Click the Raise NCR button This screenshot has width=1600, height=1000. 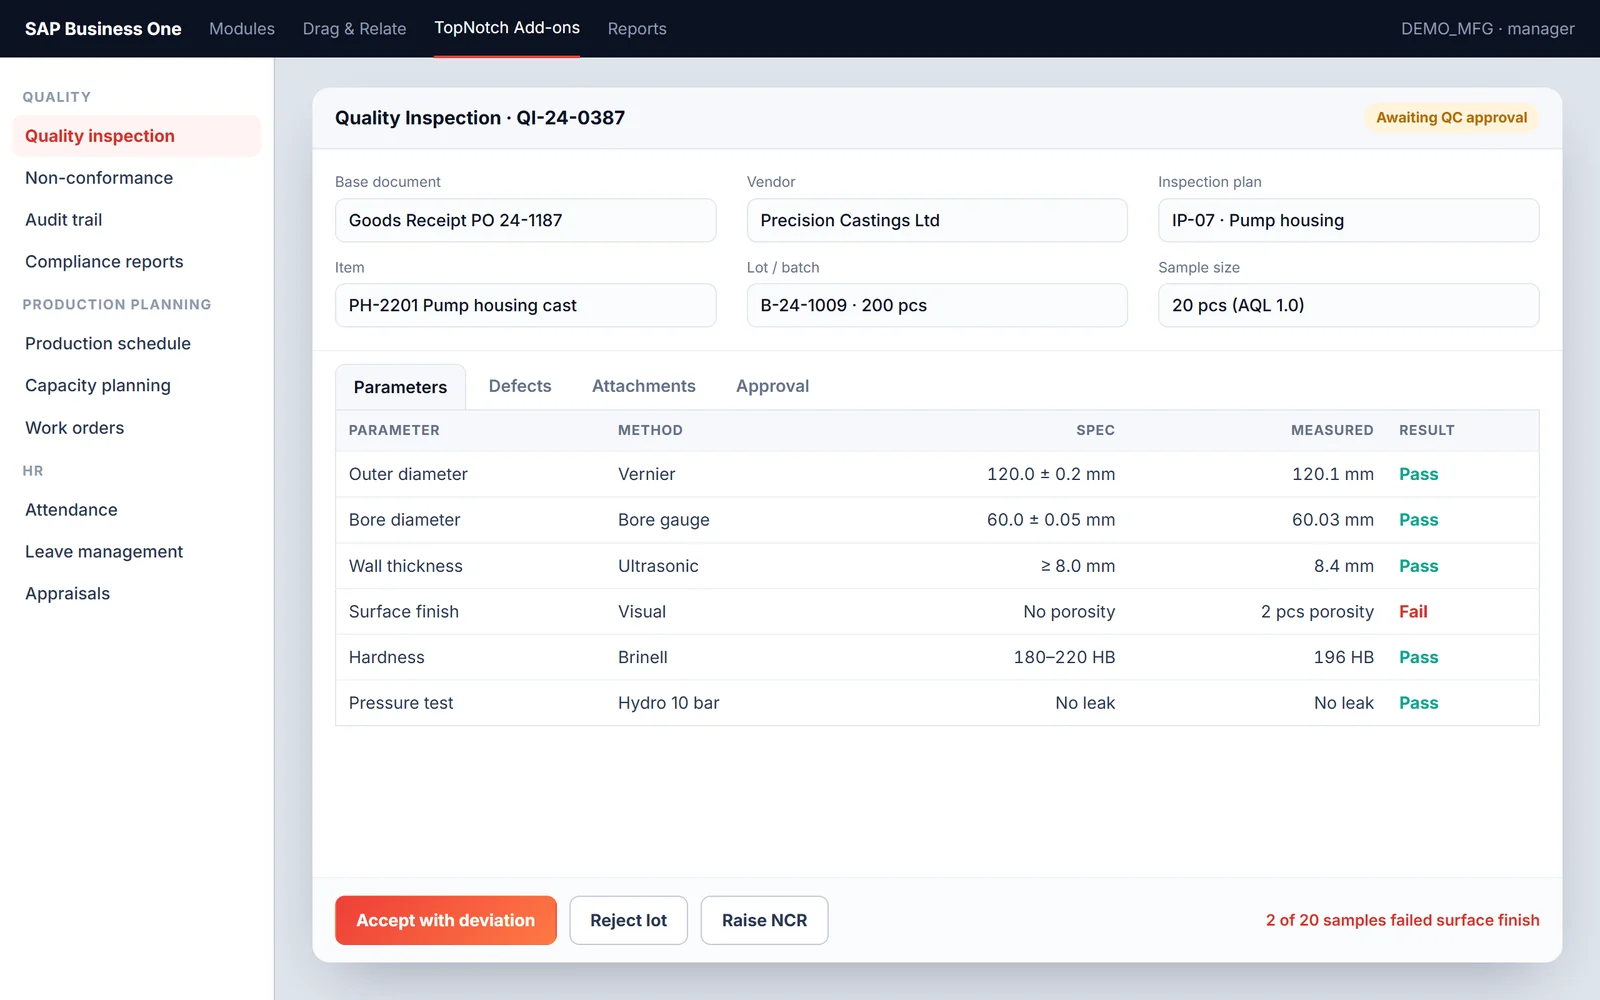pyautogui.click(x=764, y=920)
